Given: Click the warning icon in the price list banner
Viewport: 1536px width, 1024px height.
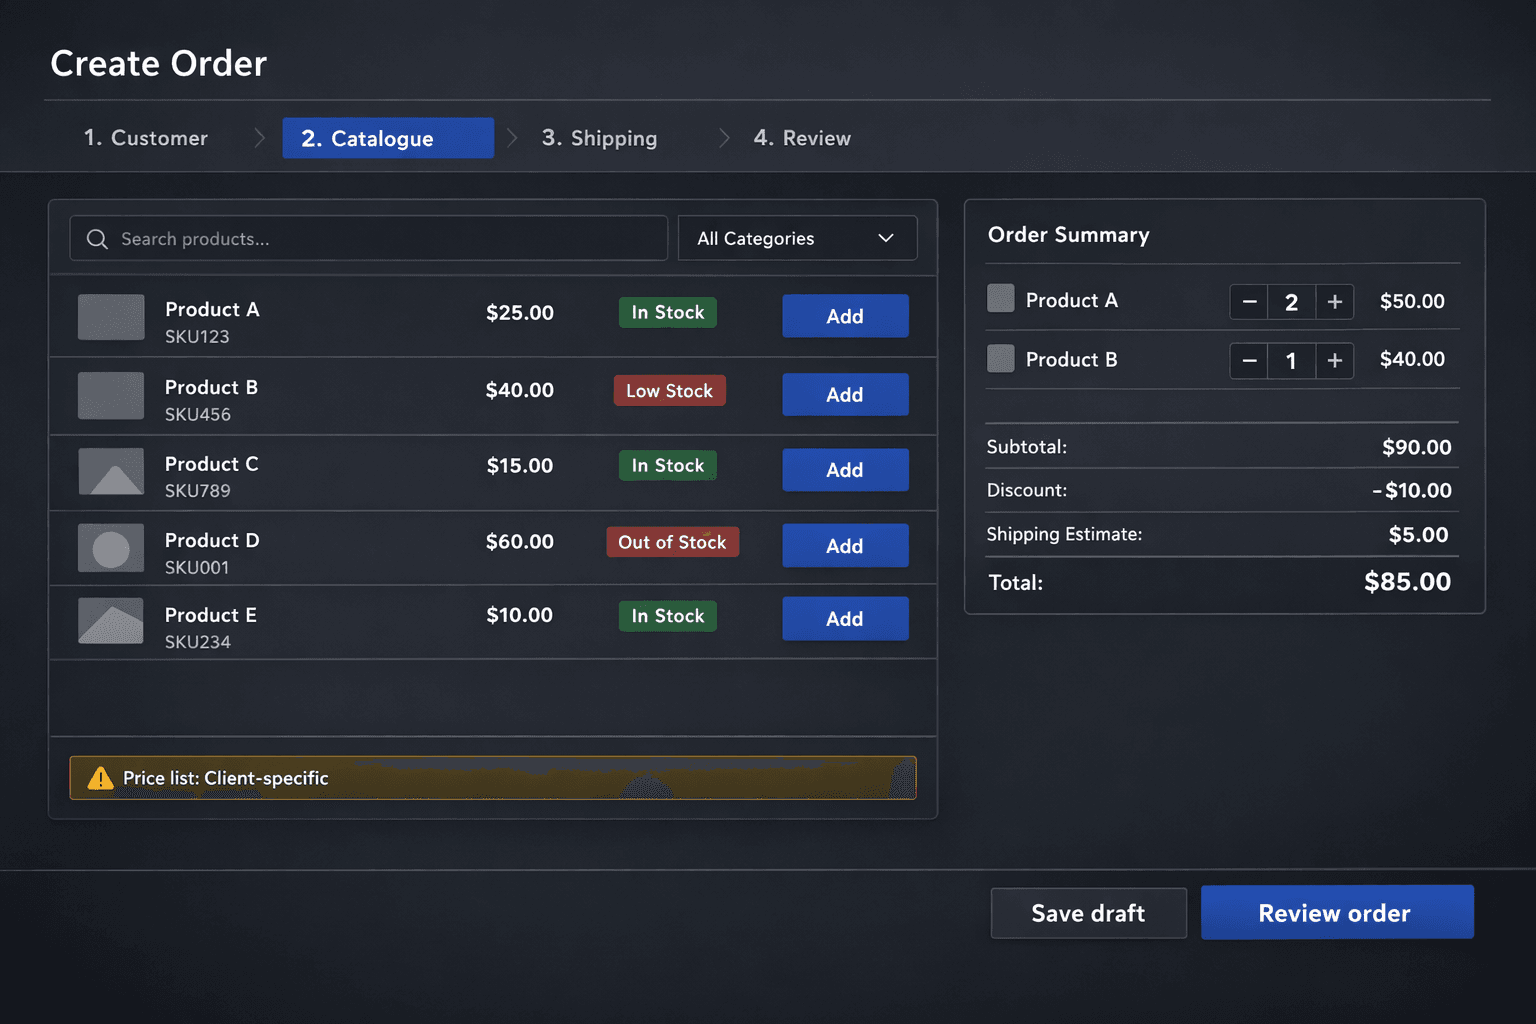Looking at the screenshot, I should point(100,777).
